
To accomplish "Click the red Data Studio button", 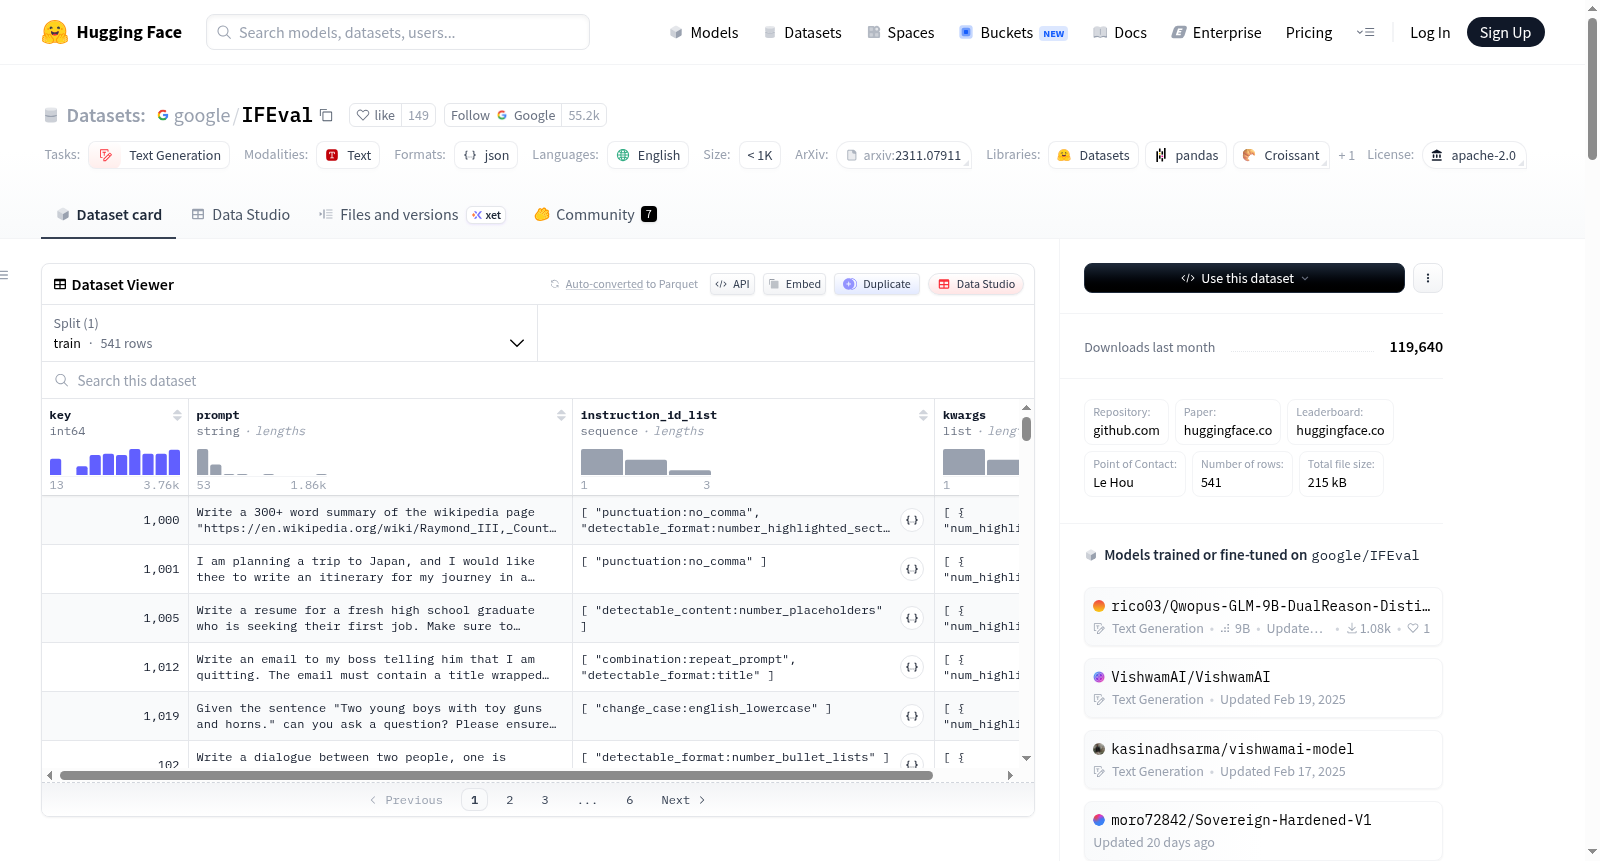I will pyautogui.click(x=975, y=284).
